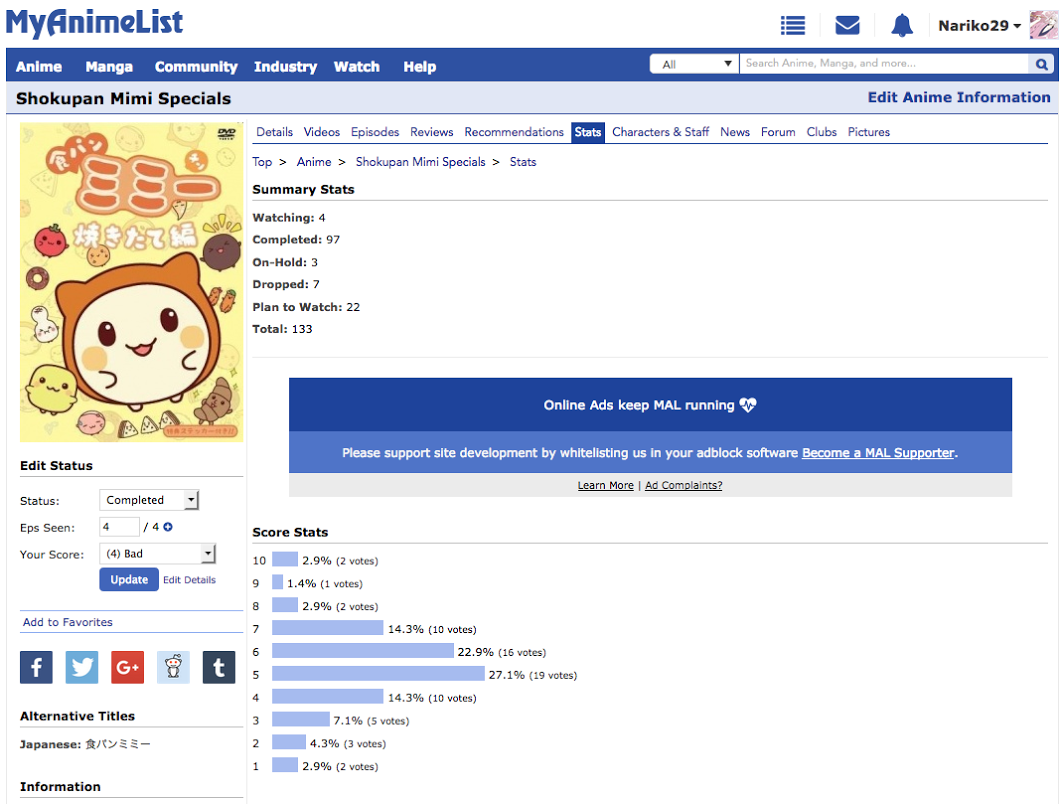This screenshot has width=1062, height=804.
Task: Open the search category dropdown showing All
Action: click(x=694, y=62)
